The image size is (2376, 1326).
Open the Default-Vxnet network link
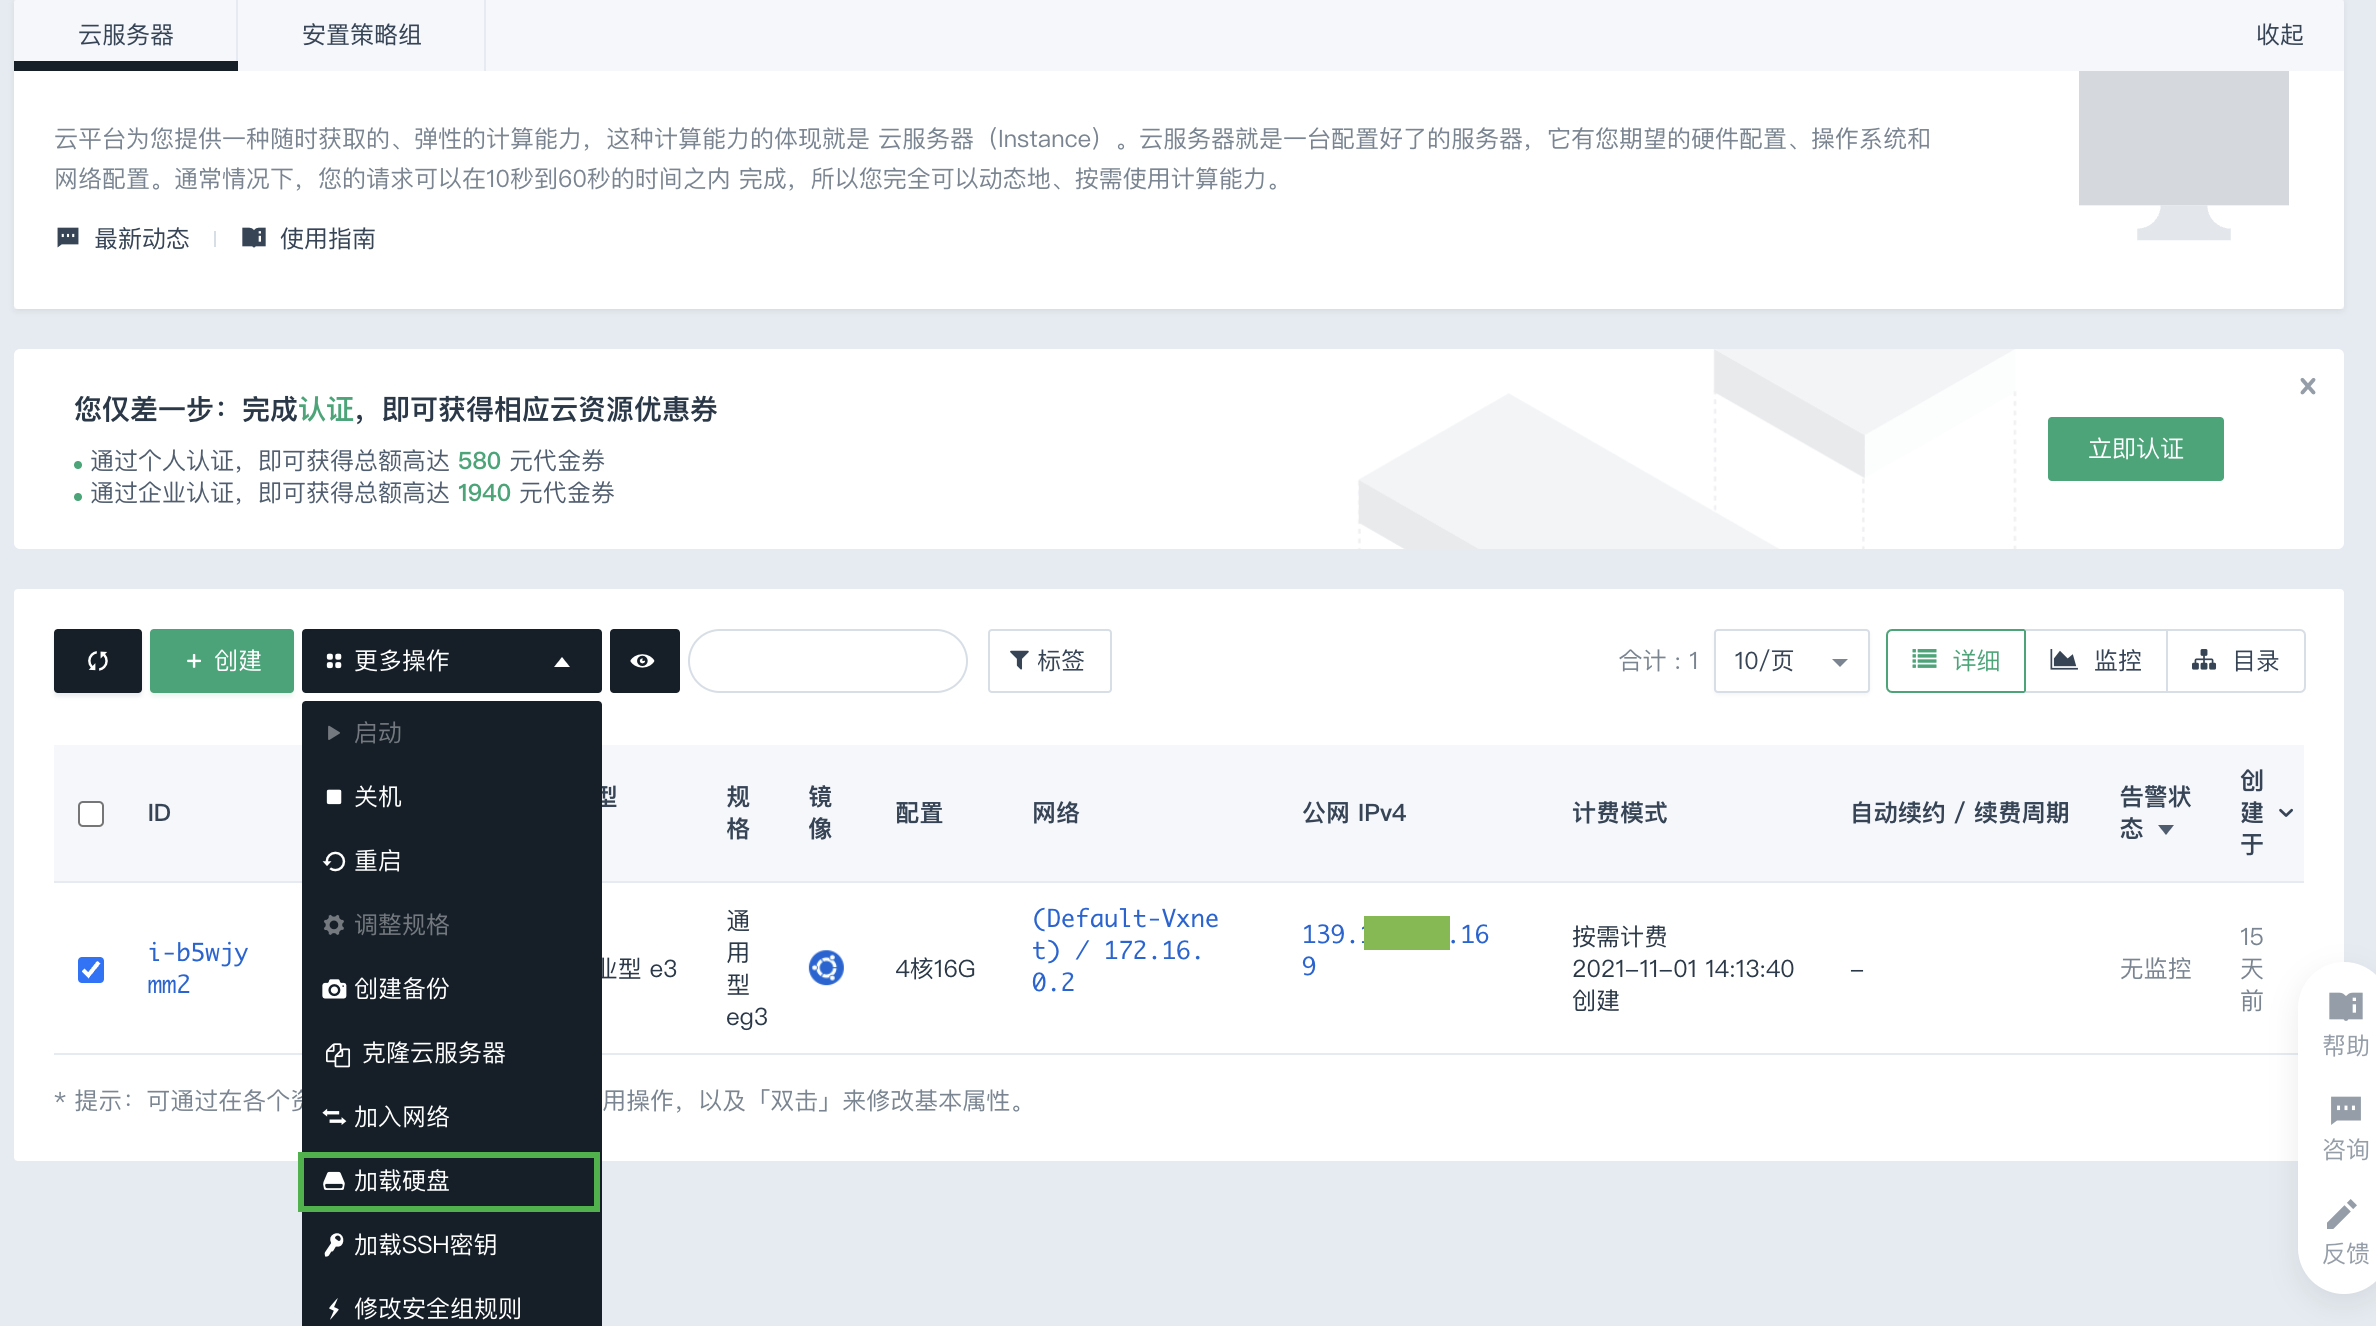(x=1125, y=950)
